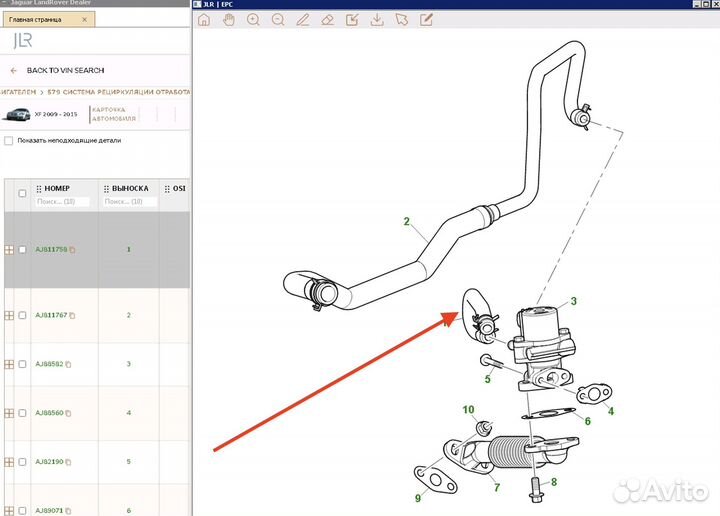720x516 pixels.
Task: Expand row details for AJ811759
Action: tap(9, 250)
